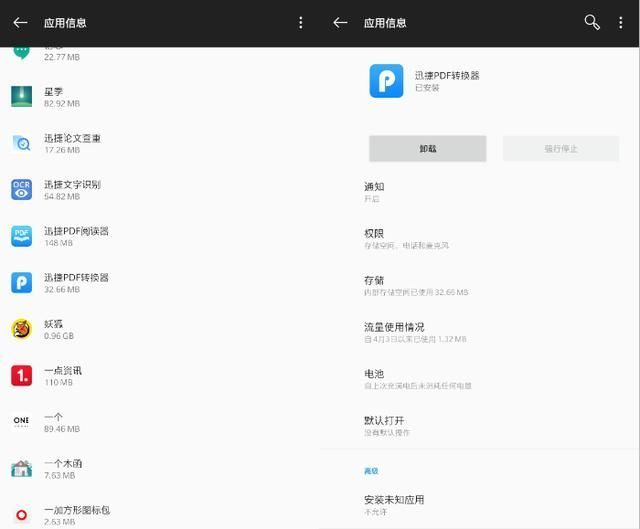The image size is (640, 529).
Task: Tap the 高级 advanced section header
Action: tap(371, 471)
